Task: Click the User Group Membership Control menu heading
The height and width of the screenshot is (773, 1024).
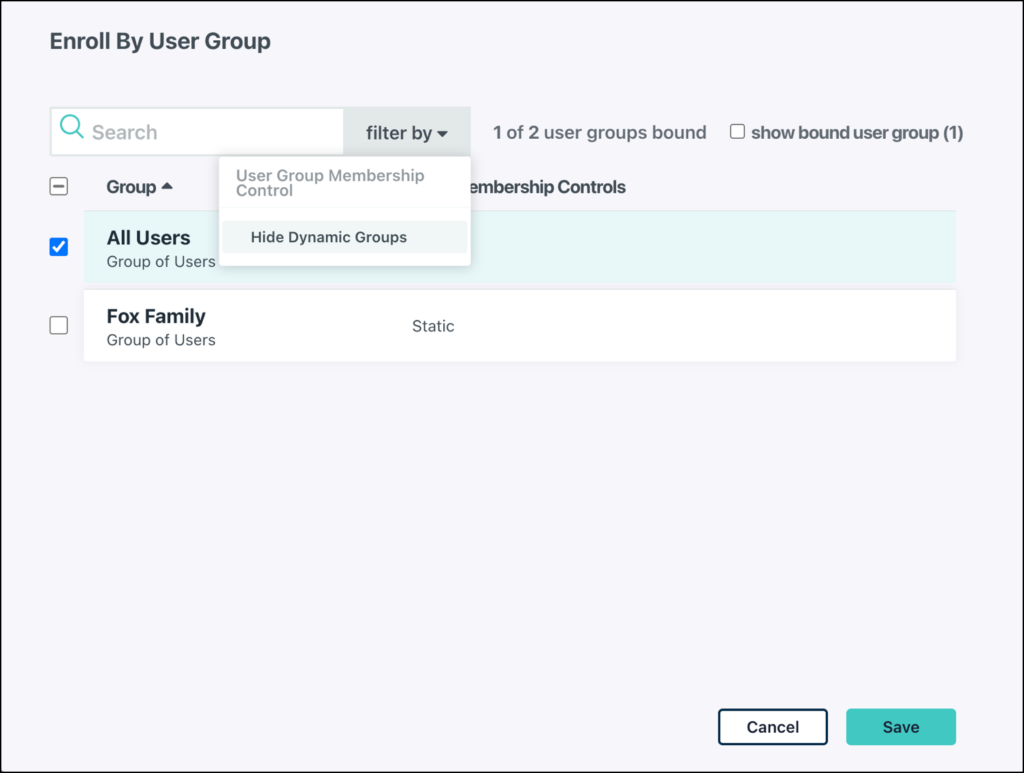Action: tap(331, 183)
